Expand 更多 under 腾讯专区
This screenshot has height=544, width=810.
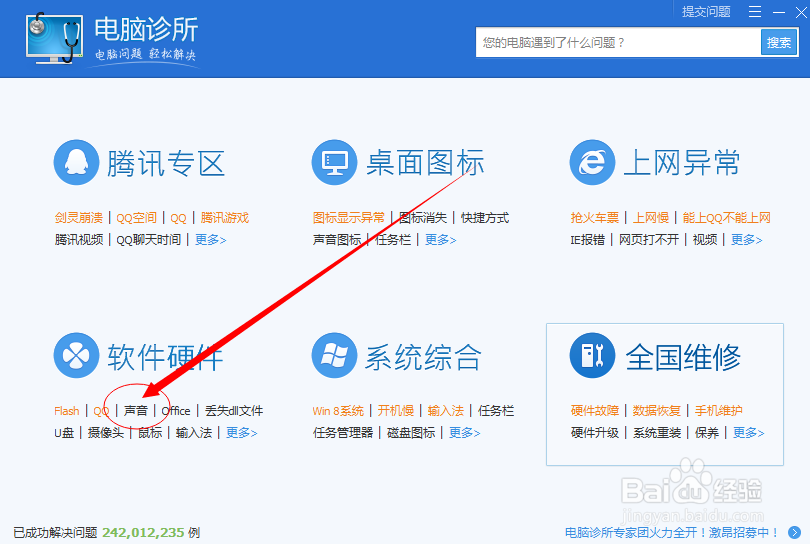coord(210,240)
